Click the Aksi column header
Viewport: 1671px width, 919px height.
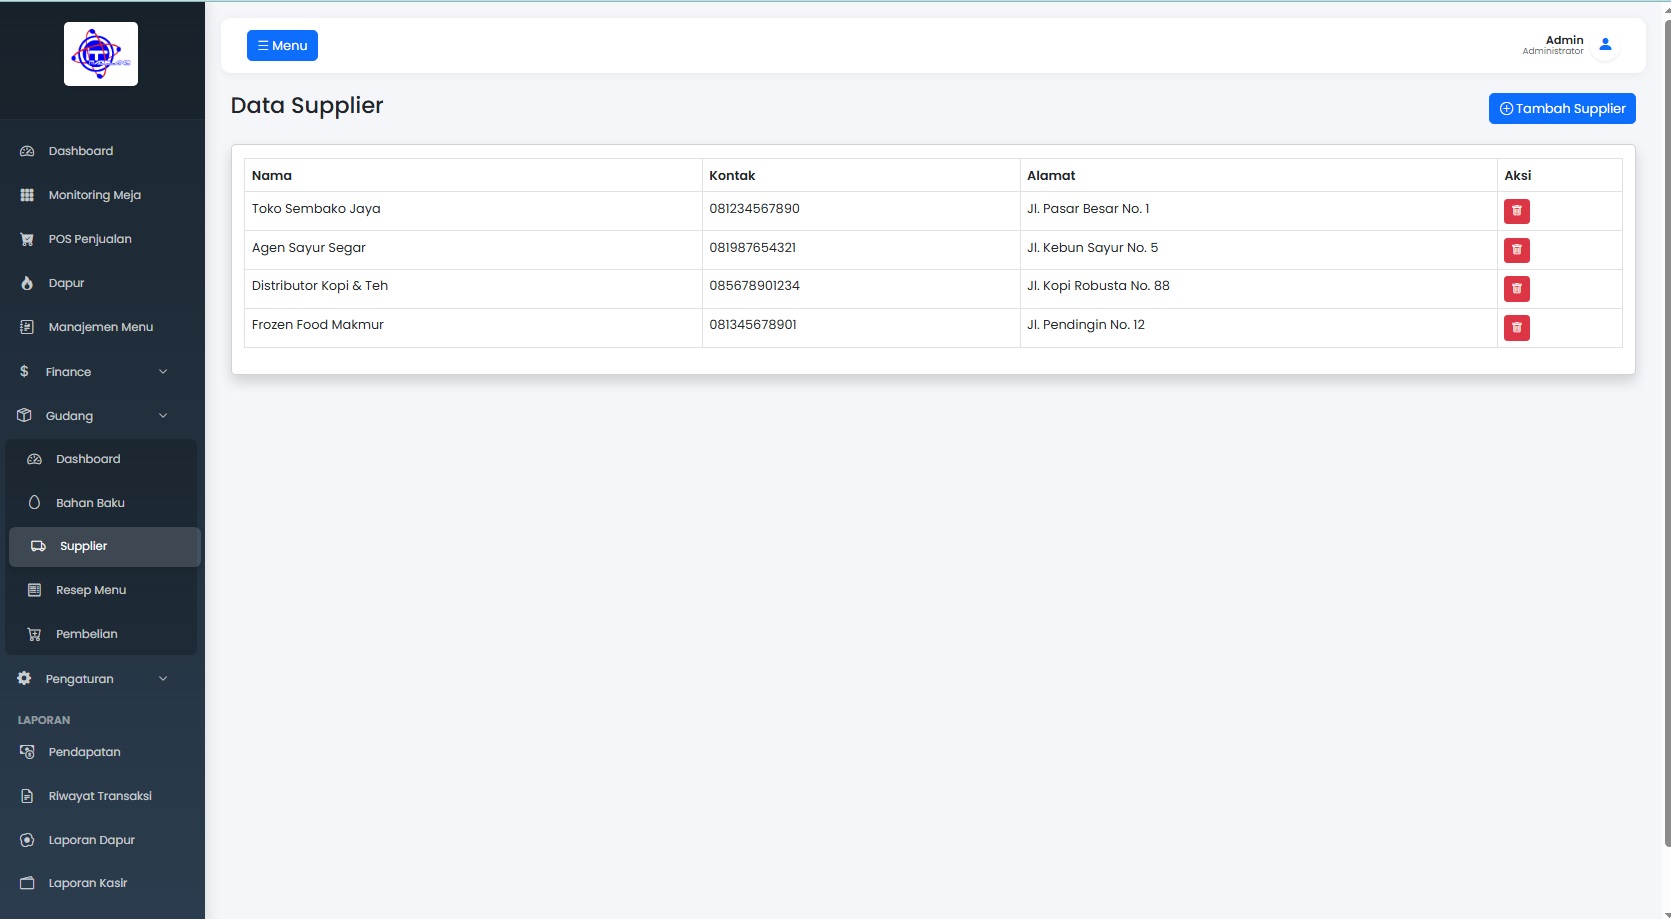(1559, 175)
